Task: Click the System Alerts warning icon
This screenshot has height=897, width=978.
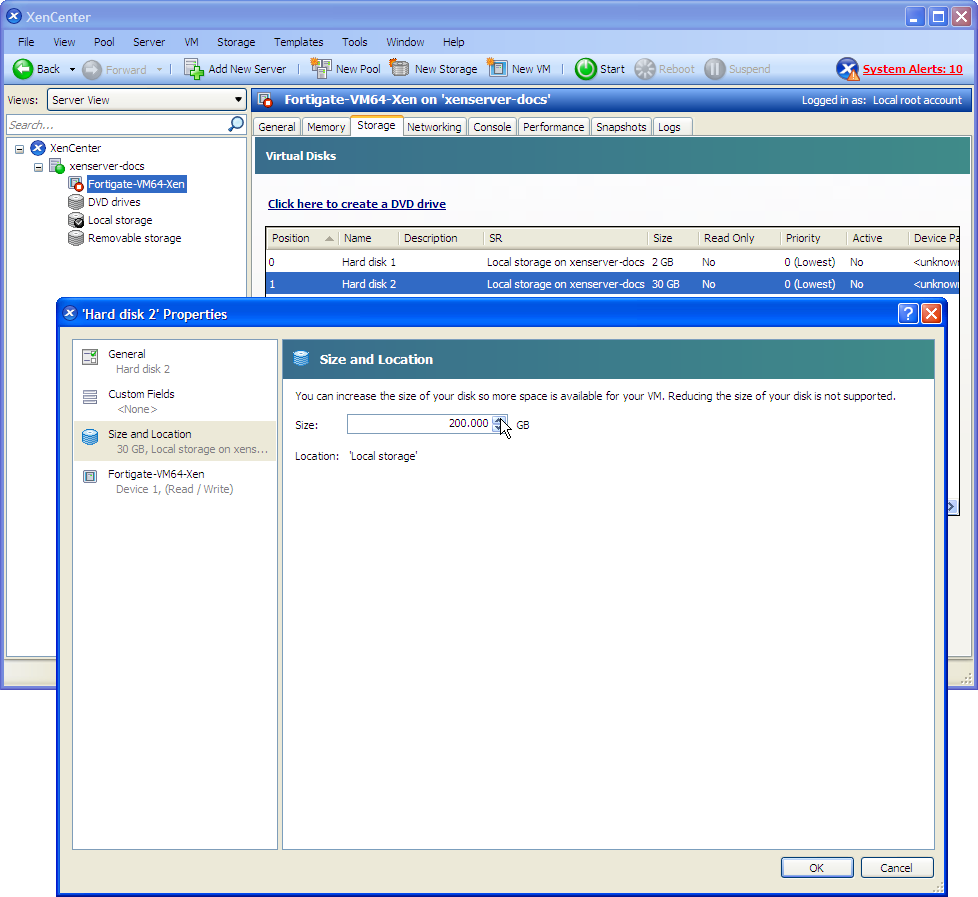Action: coord(848,69)
